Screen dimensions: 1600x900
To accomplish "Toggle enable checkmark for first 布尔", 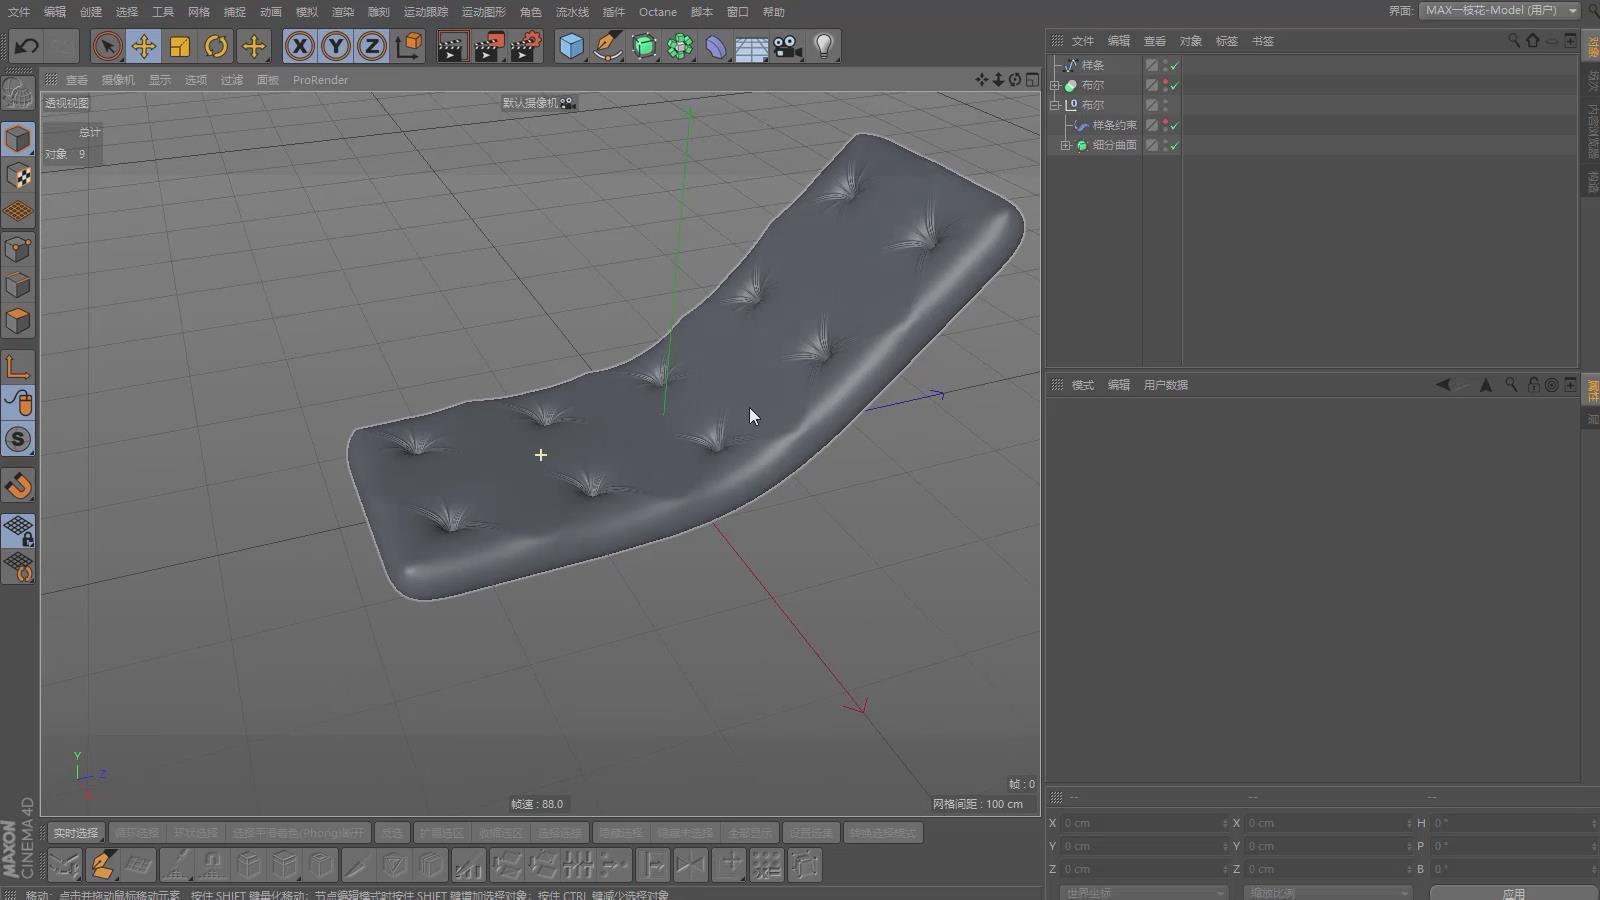I will [1175, 86].
